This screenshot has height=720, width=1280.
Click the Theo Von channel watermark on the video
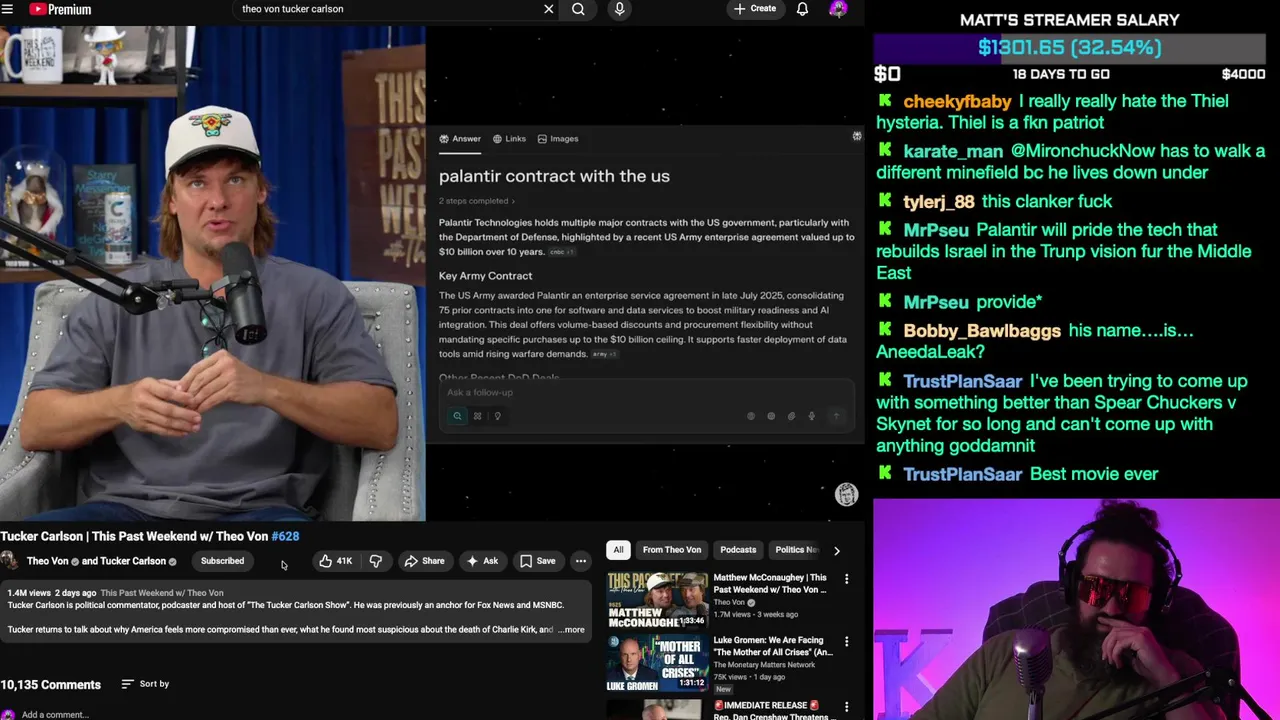[846, 494]
